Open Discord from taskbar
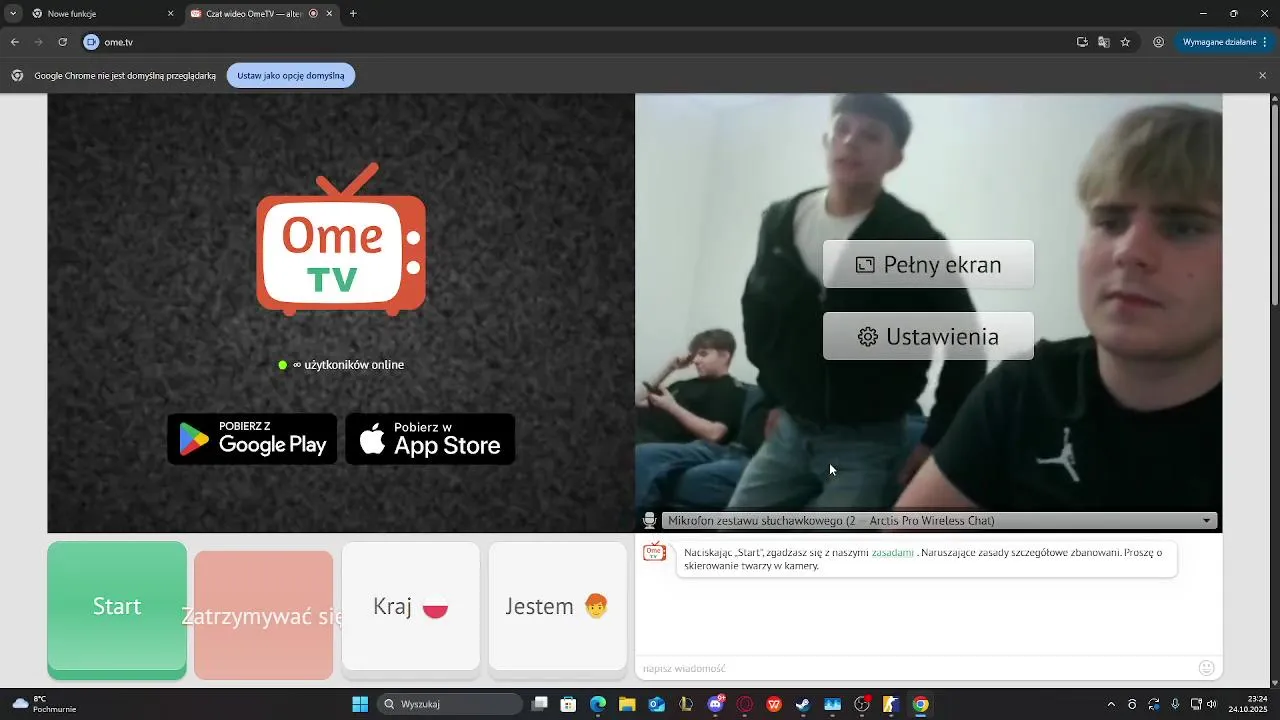The image size is (1280, 720). [x=716, y=704]
